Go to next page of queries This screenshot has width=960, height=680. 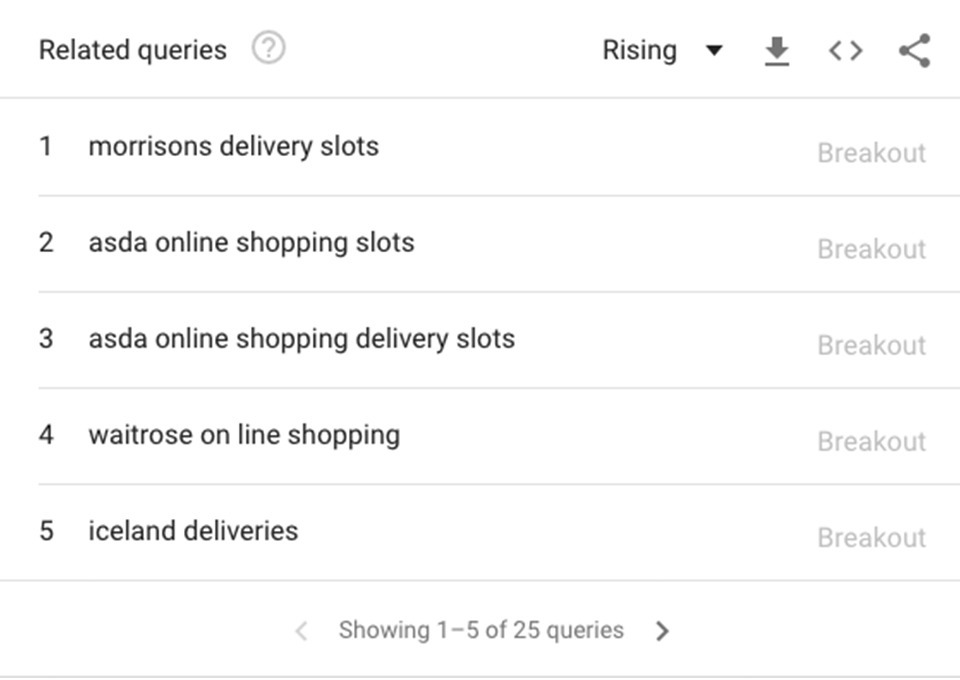(662, 630)
